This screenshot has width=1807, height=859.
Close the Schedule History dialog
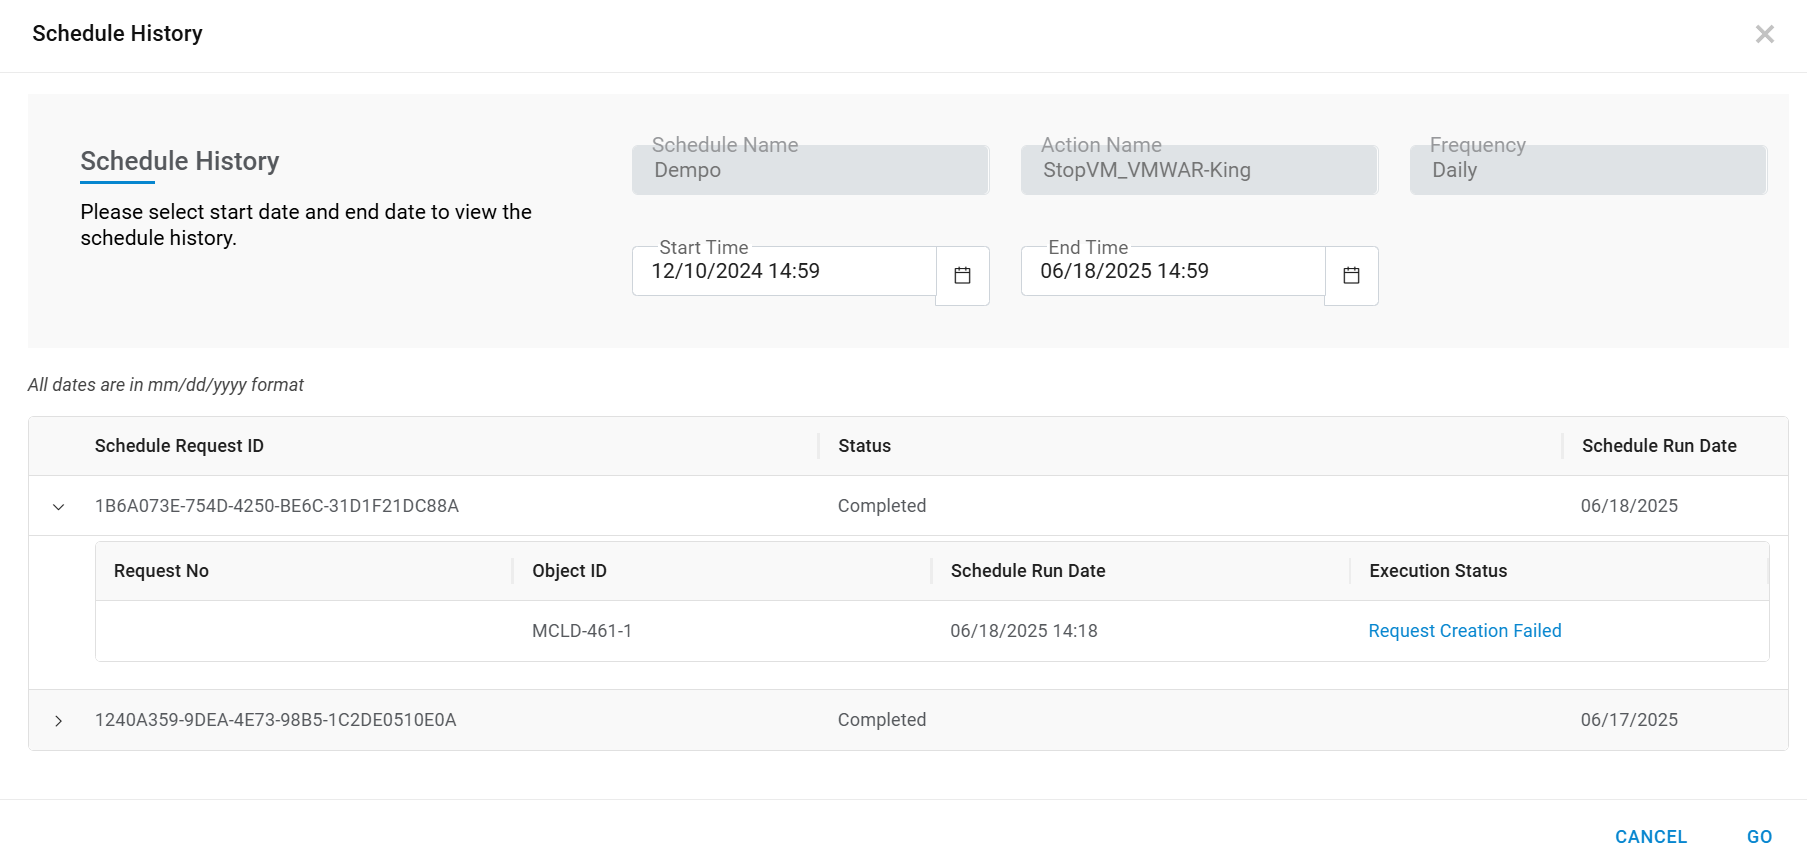click(1764, 35)
